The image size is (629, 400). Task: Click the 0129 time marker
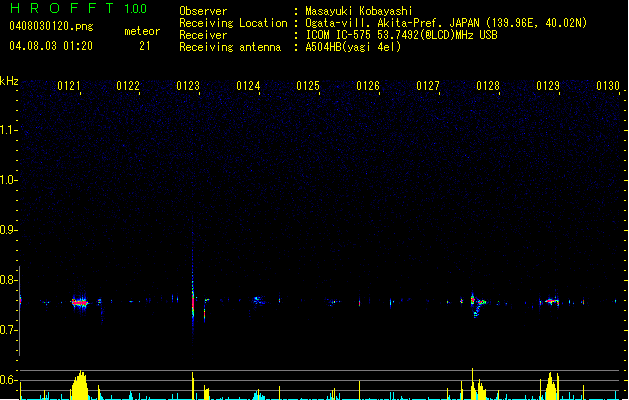548,86
